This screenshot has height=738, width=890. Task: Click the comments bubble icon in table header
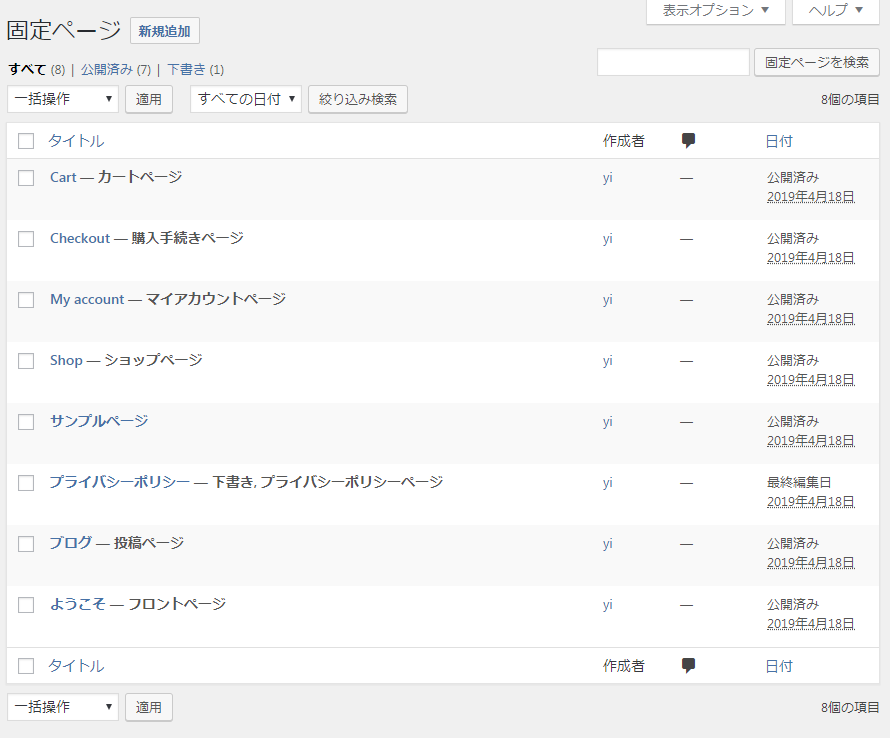tap(688, 141)
